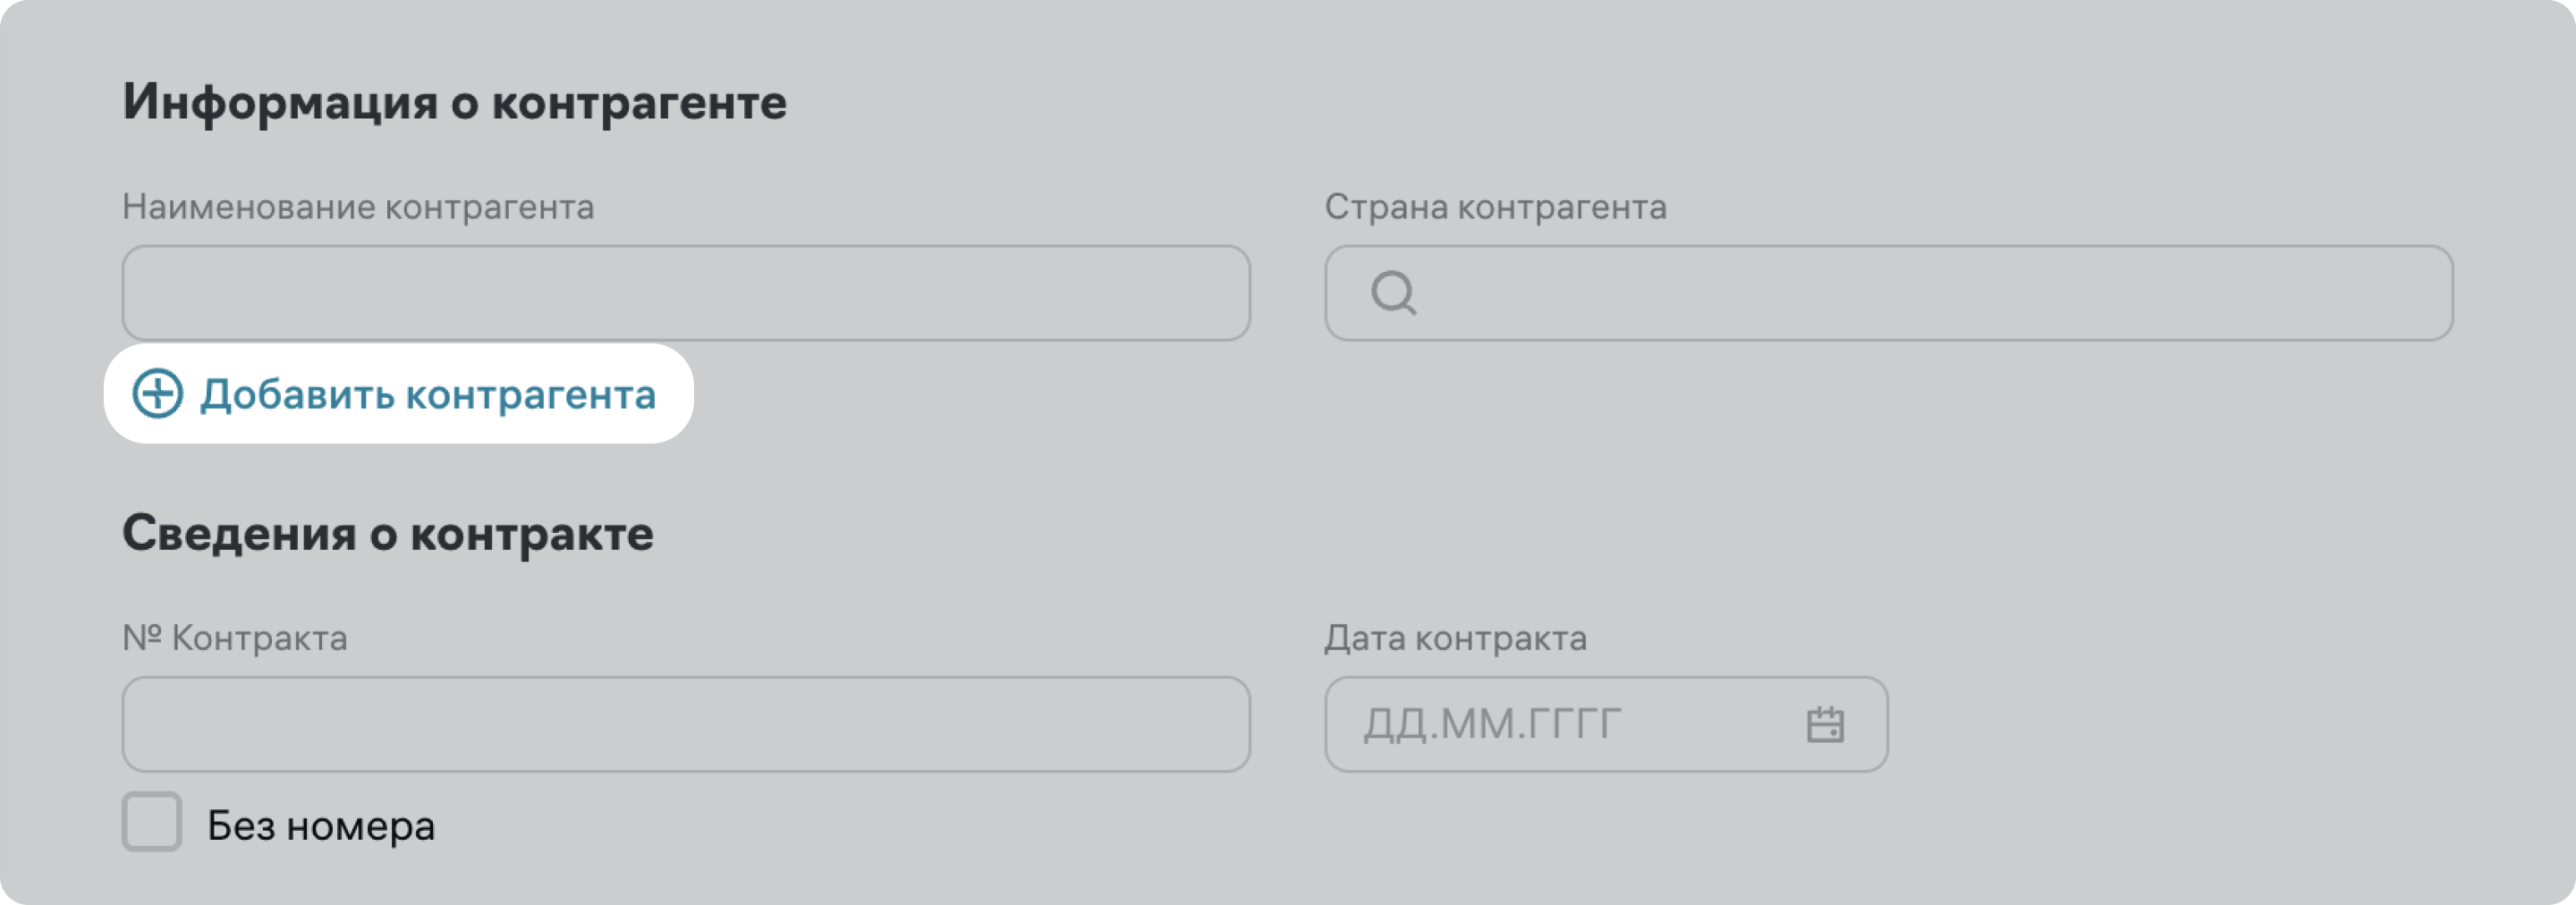Click the Без номера checkbox label text

(321, 827)
